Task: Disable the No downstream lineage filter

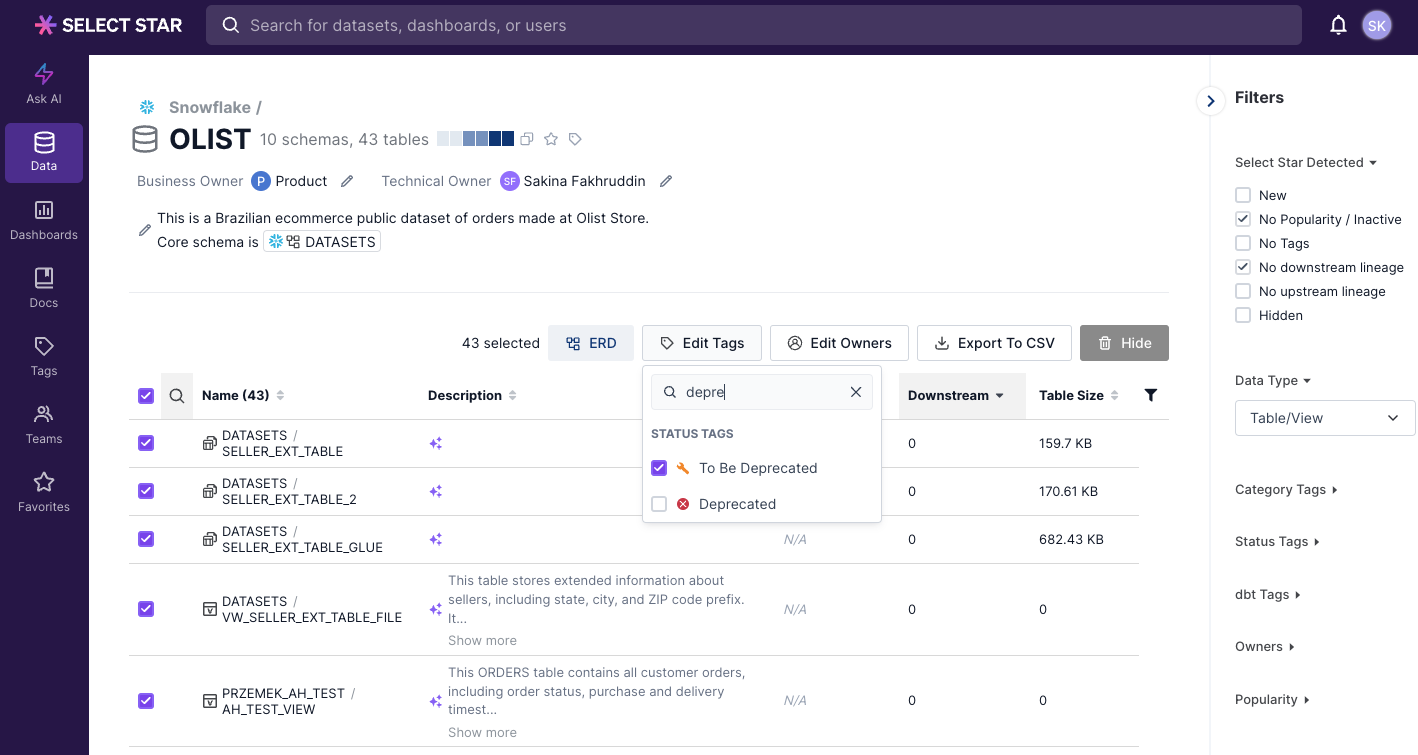Action: click(x=1243, y=267)
